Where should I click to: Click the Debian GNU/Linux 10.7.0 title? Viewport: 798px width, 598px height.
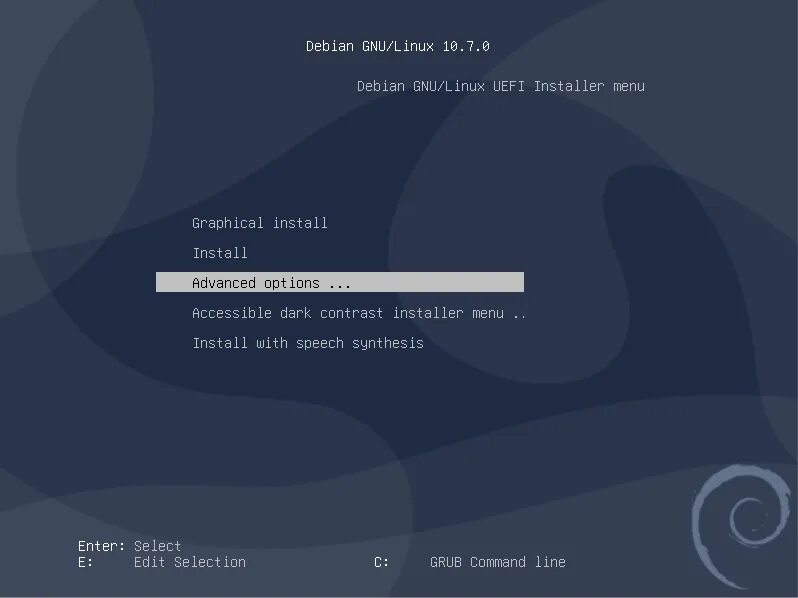pos(397,46)
